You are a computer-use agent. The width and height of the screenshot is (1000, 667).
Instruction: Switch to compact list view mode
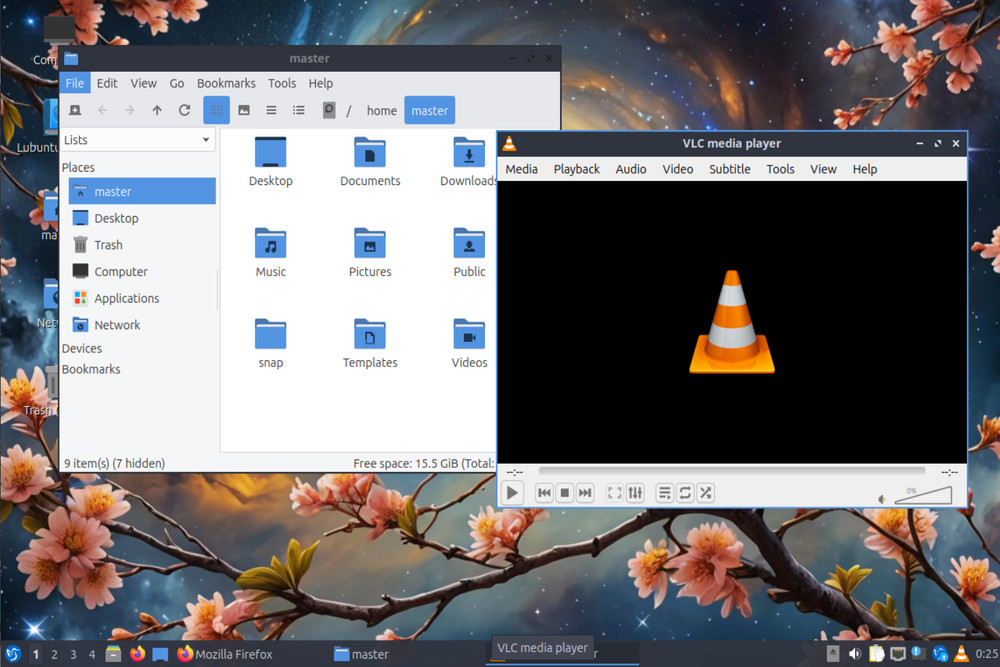point(271,110)
